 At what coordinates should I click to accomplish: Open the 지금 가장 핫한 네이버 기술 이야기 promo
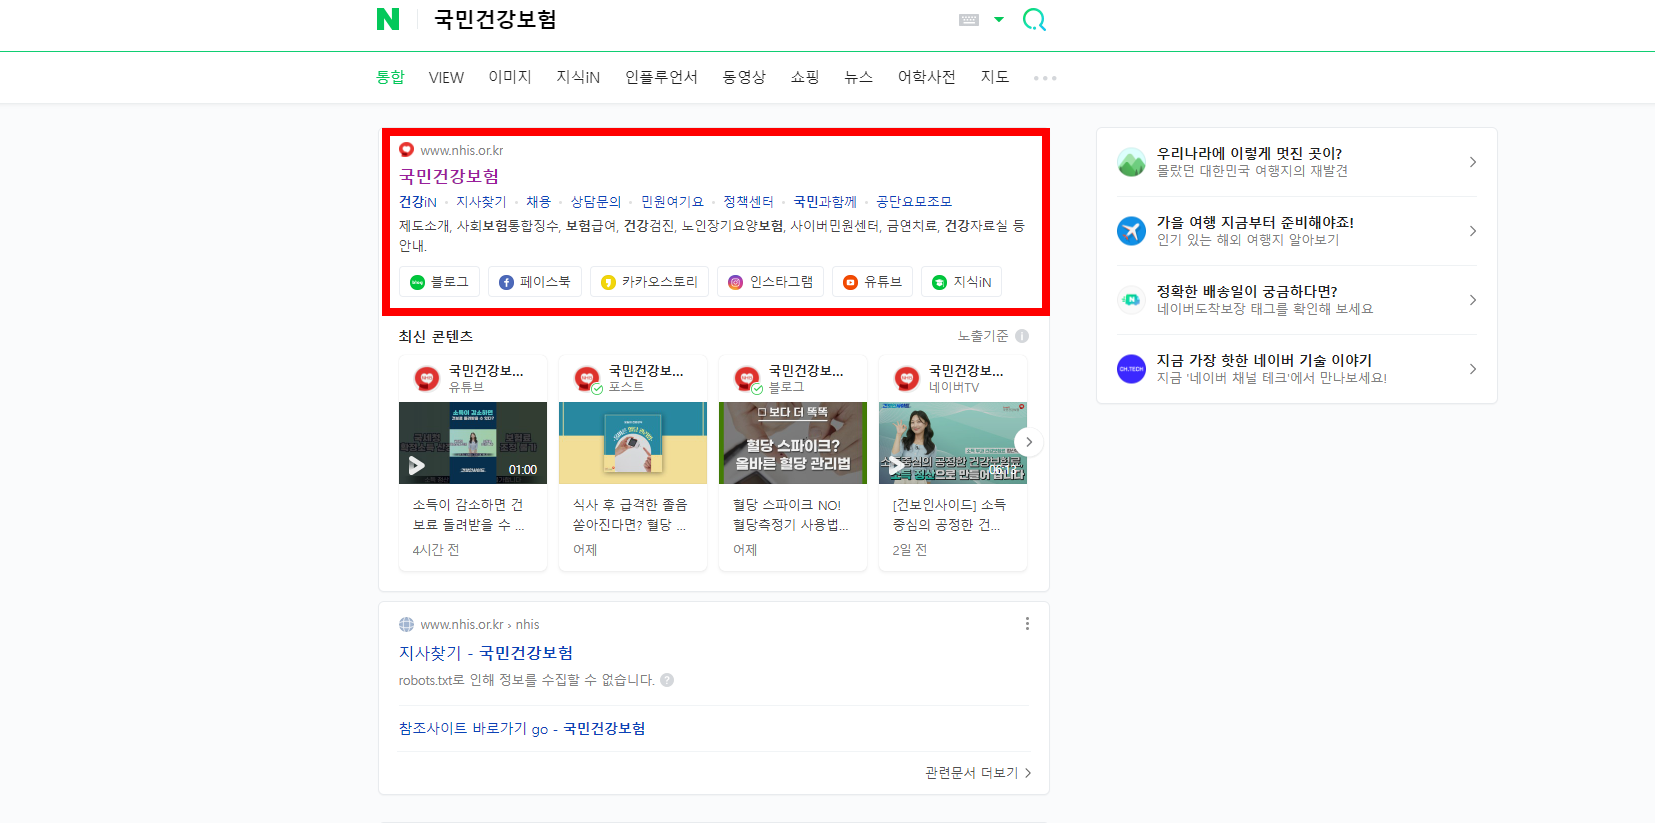(1296, 369)
